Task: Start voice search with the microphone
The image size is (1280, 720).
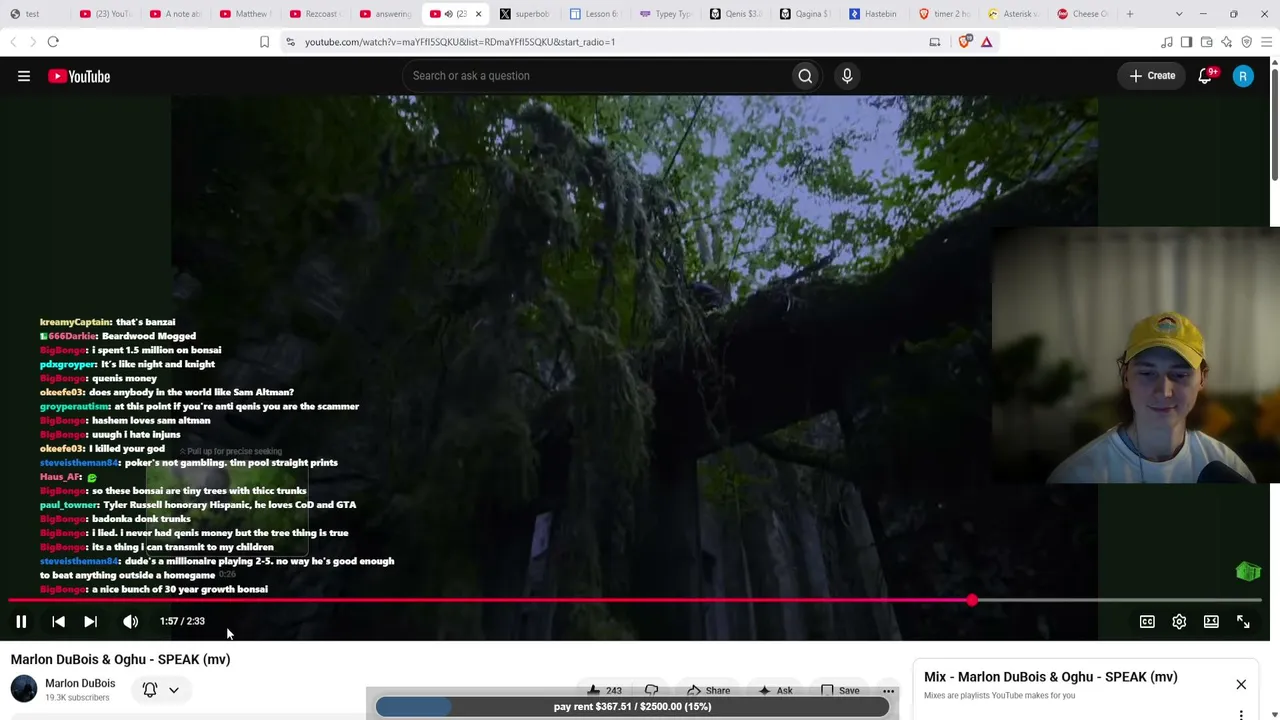Action: coord(847,76)
